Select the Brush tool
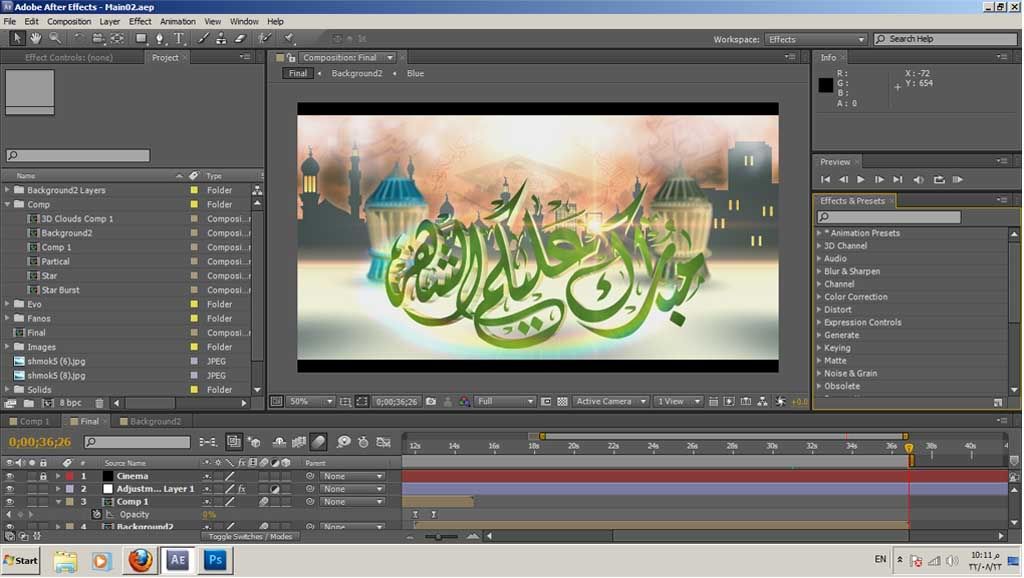 (203, 39)
